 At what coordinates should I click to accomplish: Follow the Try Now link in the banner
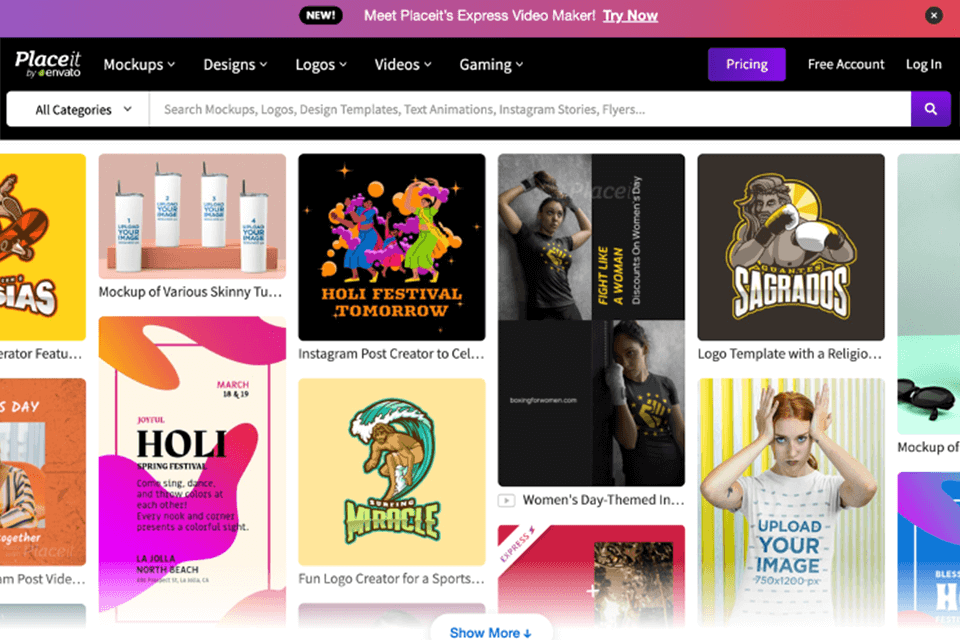[630, 15]
